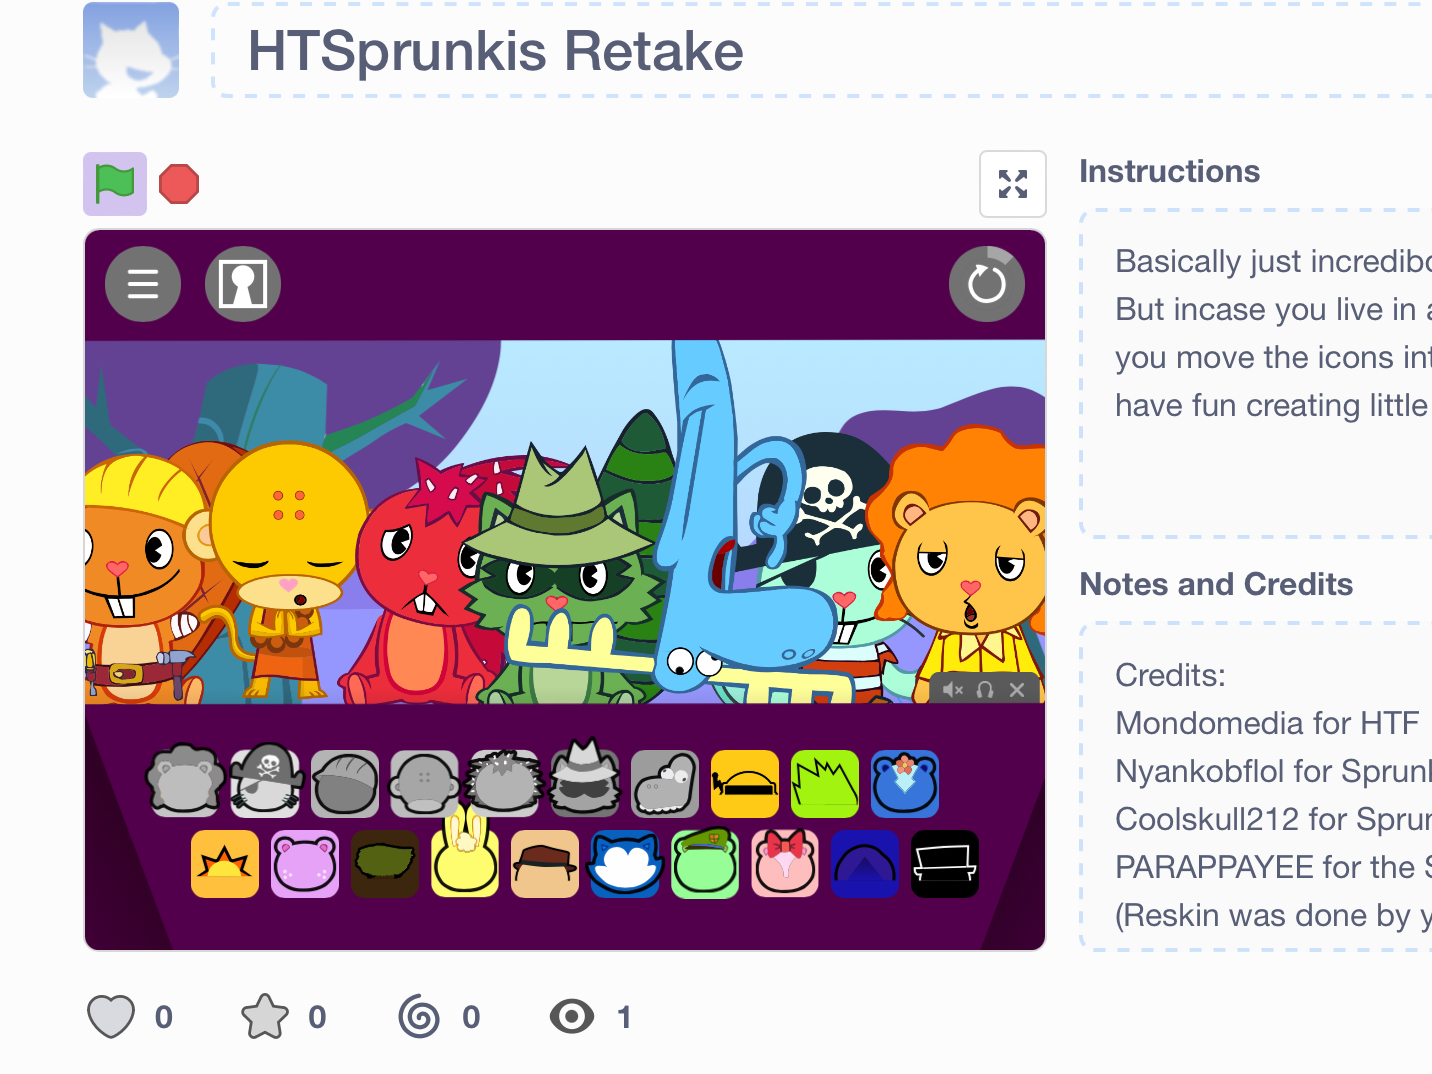Choose the yellow dome icon
The height and width of the screenshot is (1074, 1432).
tap(745, 784)
